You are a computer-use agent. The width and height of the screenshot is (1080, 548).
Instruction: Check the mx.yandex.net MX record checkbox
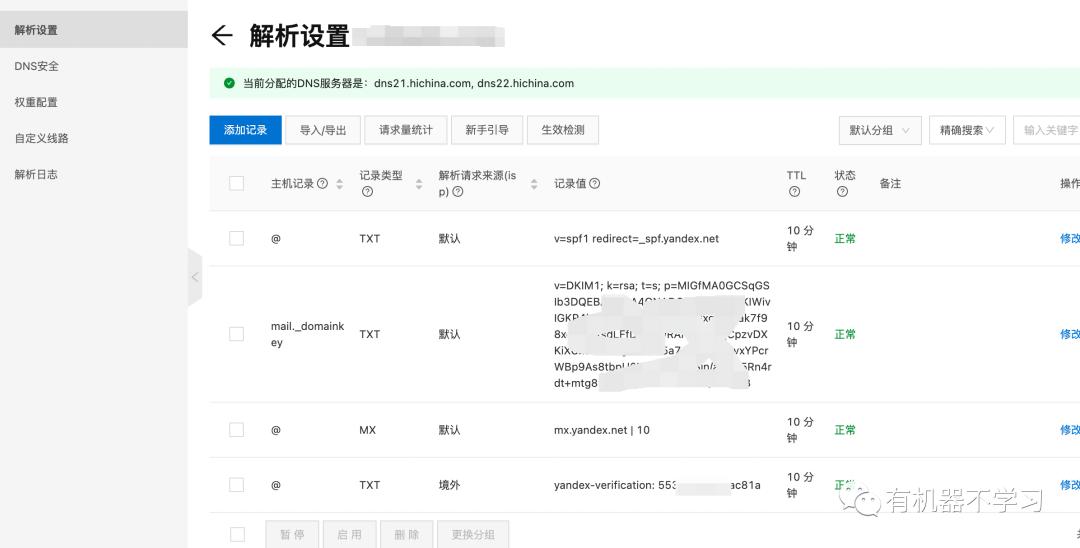click(236, 430)
